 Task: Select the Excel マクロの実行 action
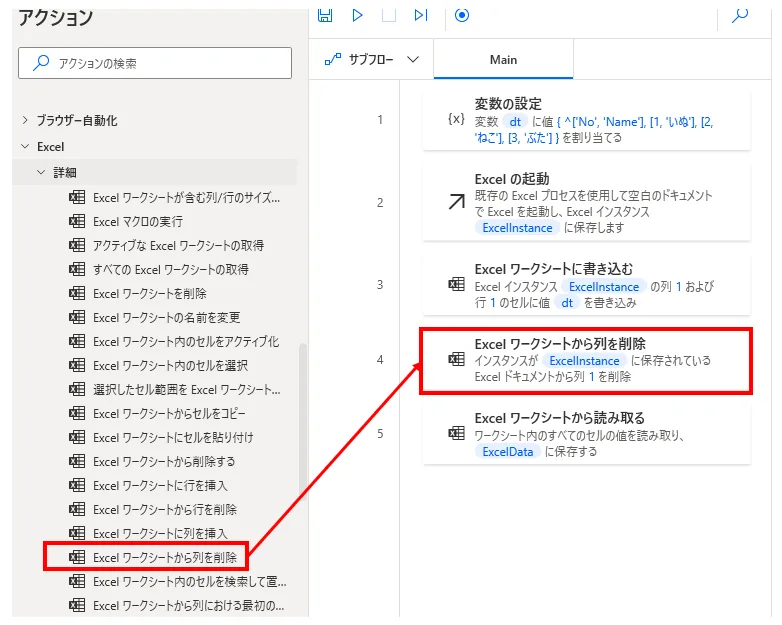(x=138, y=221)
